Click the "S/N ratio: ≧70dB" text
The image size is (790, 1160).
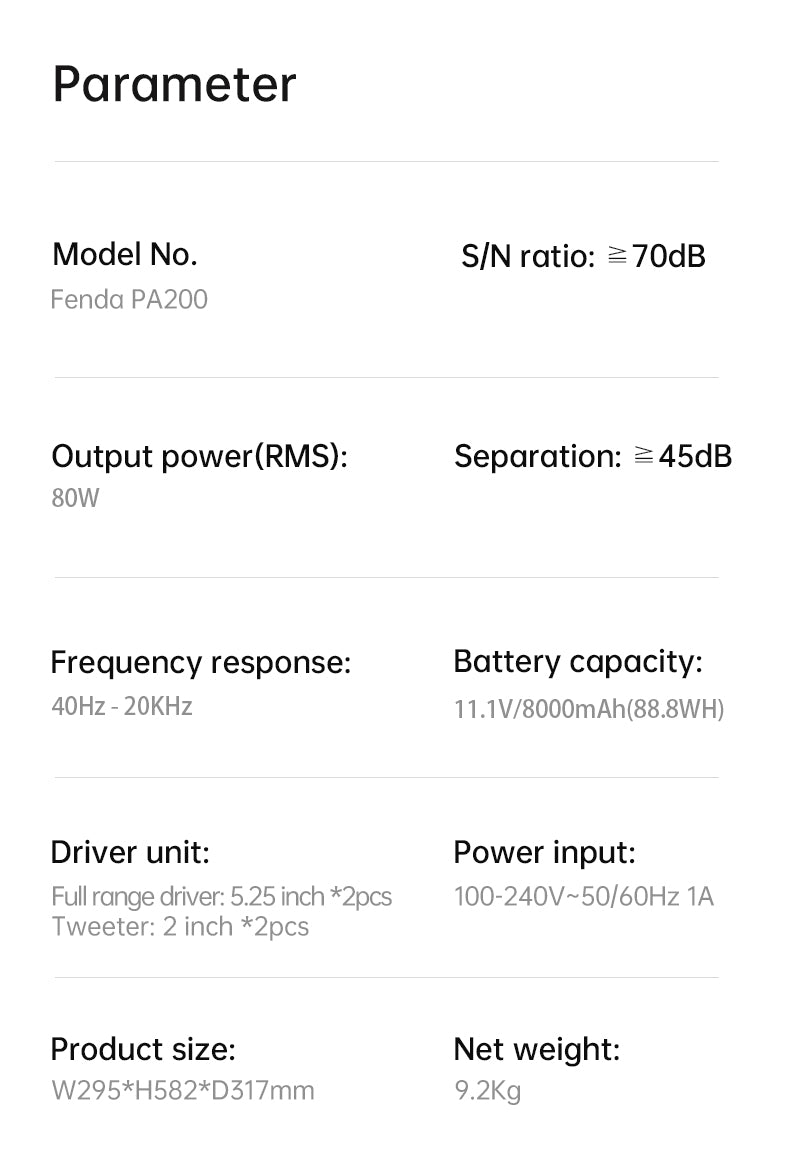coord(583,256)
